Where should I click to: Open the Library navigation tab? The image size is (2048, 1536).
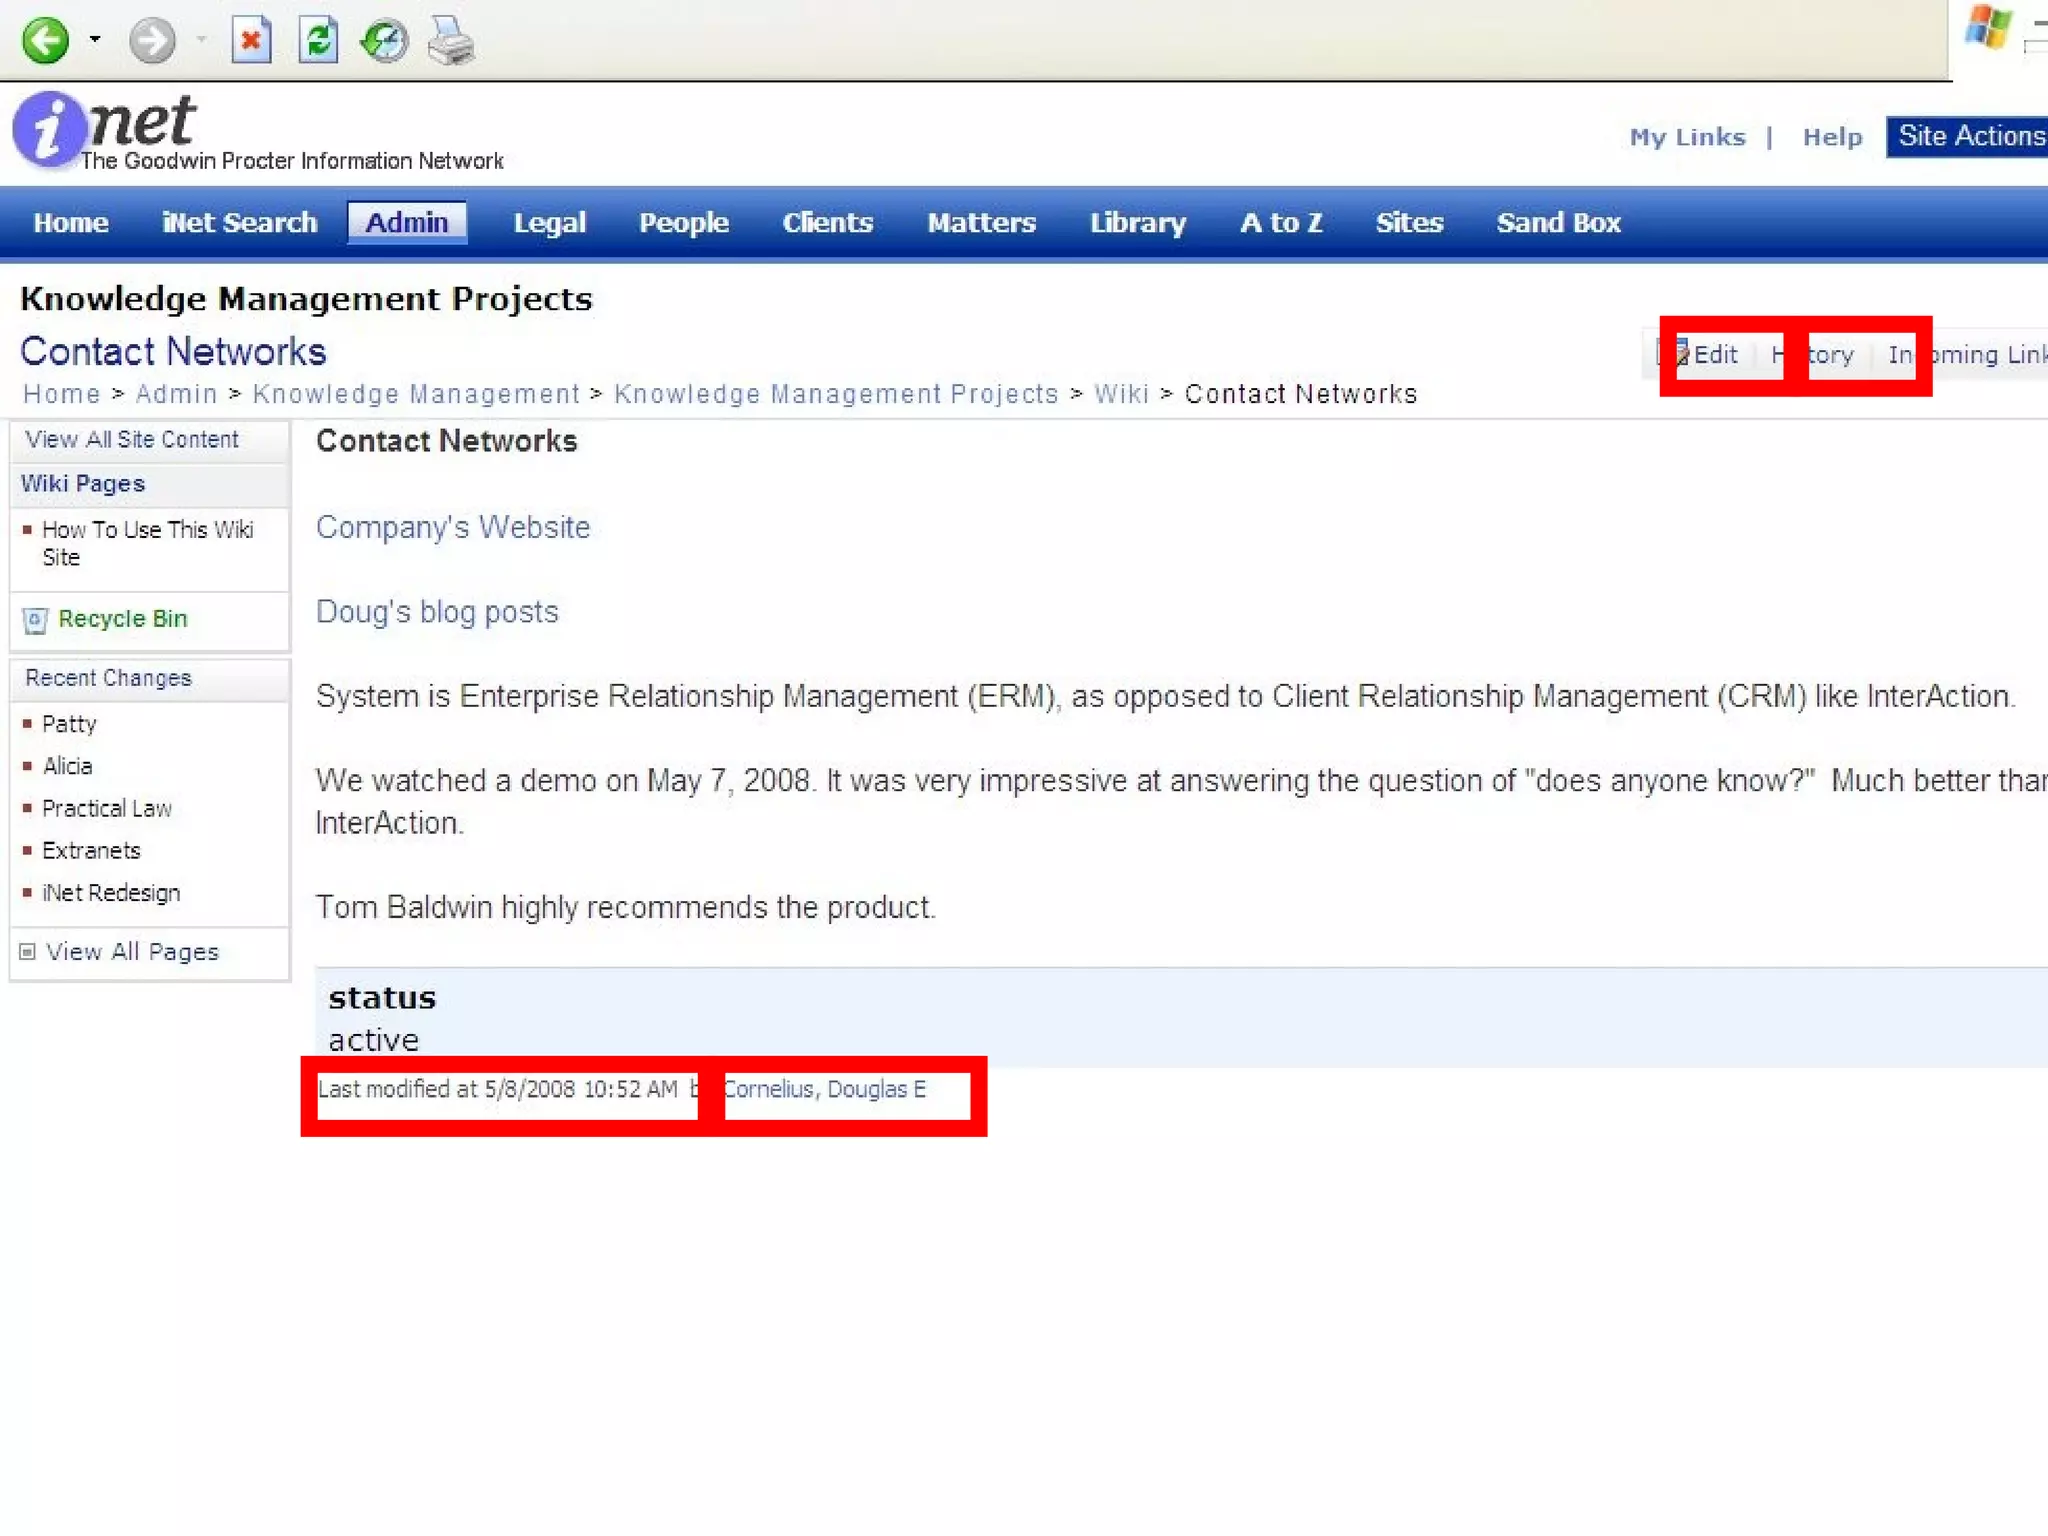click(x=1137, y=222)
